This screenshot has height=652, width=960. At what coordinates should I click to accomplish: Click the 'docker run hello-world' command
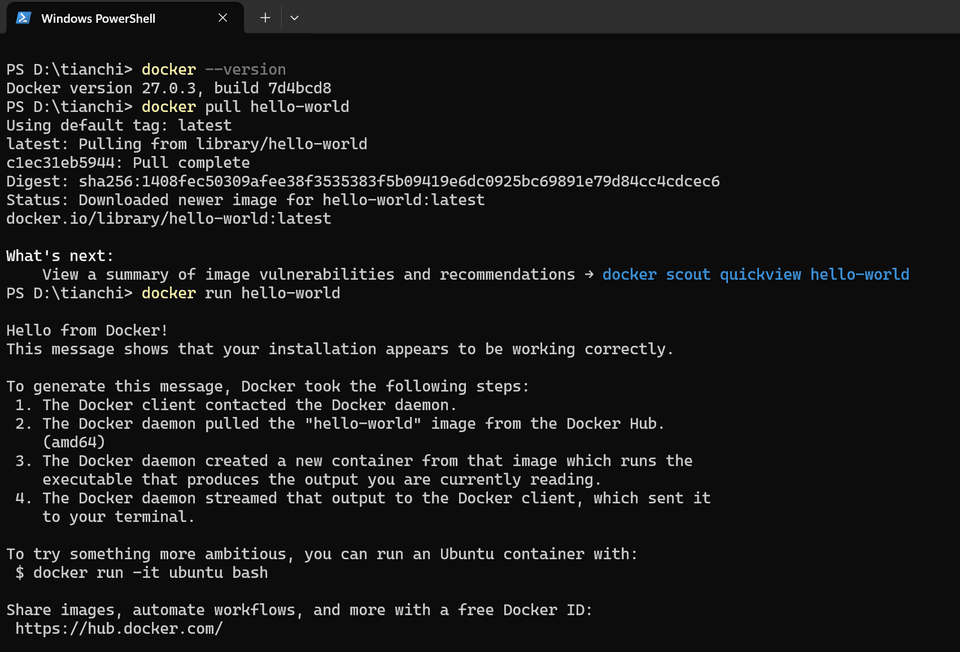tap(240, 293)
